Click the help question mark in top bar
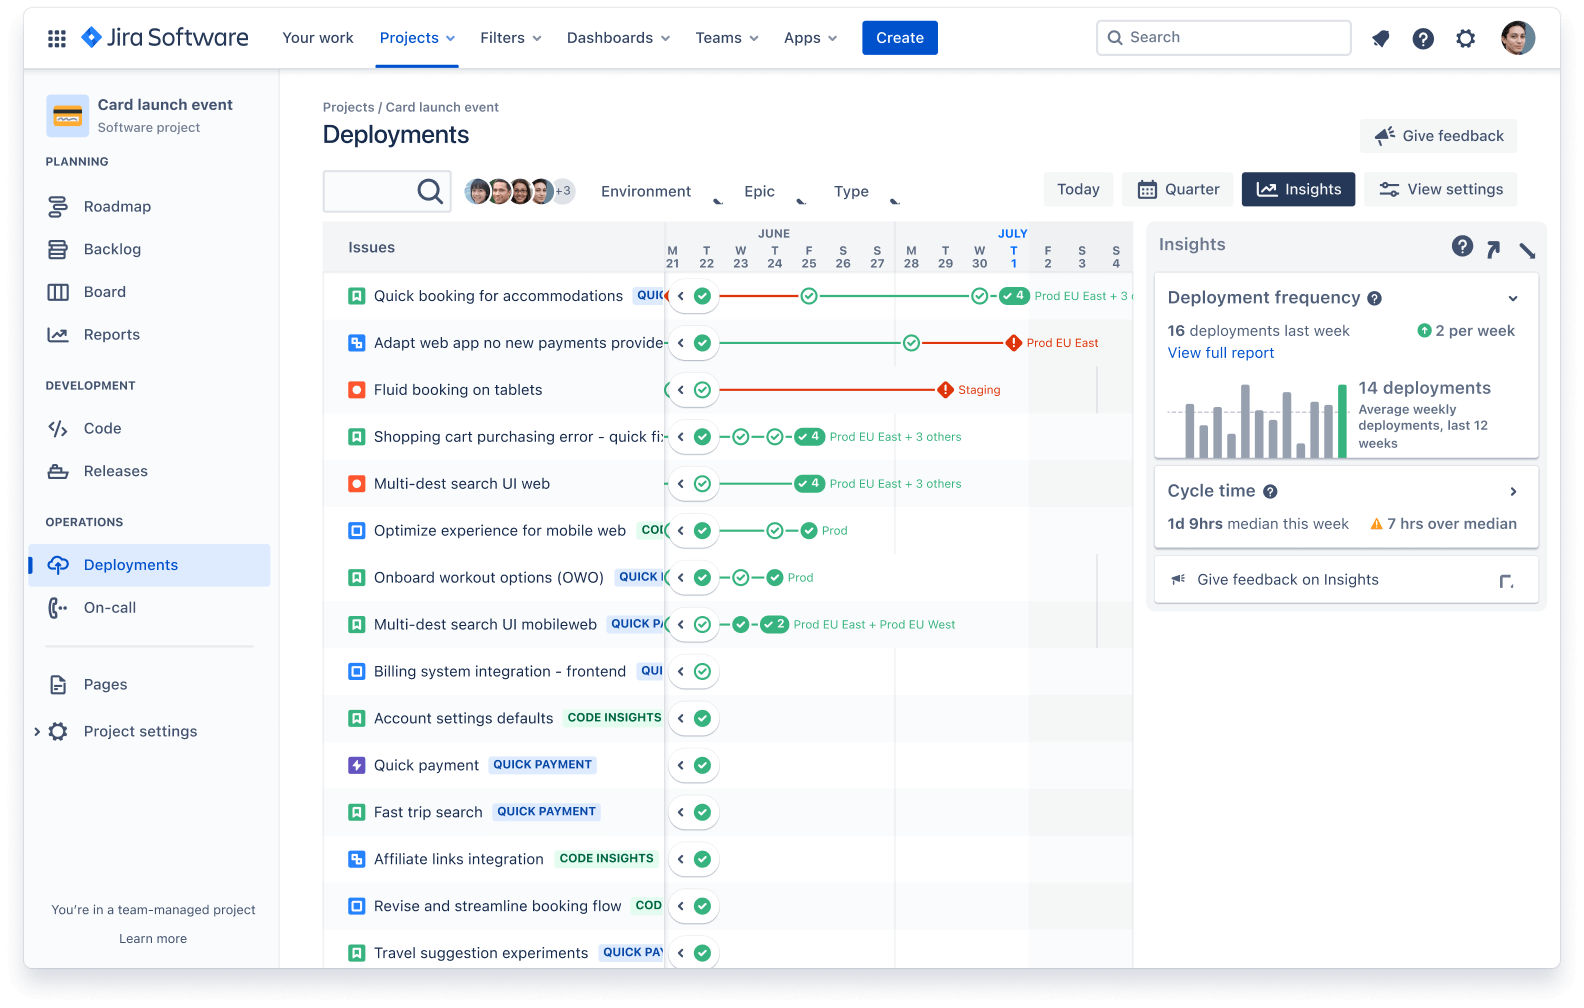Image resolution: width=1584 pixels, height=1008 pixels. pyautogui.click(x=1422, y=38)
